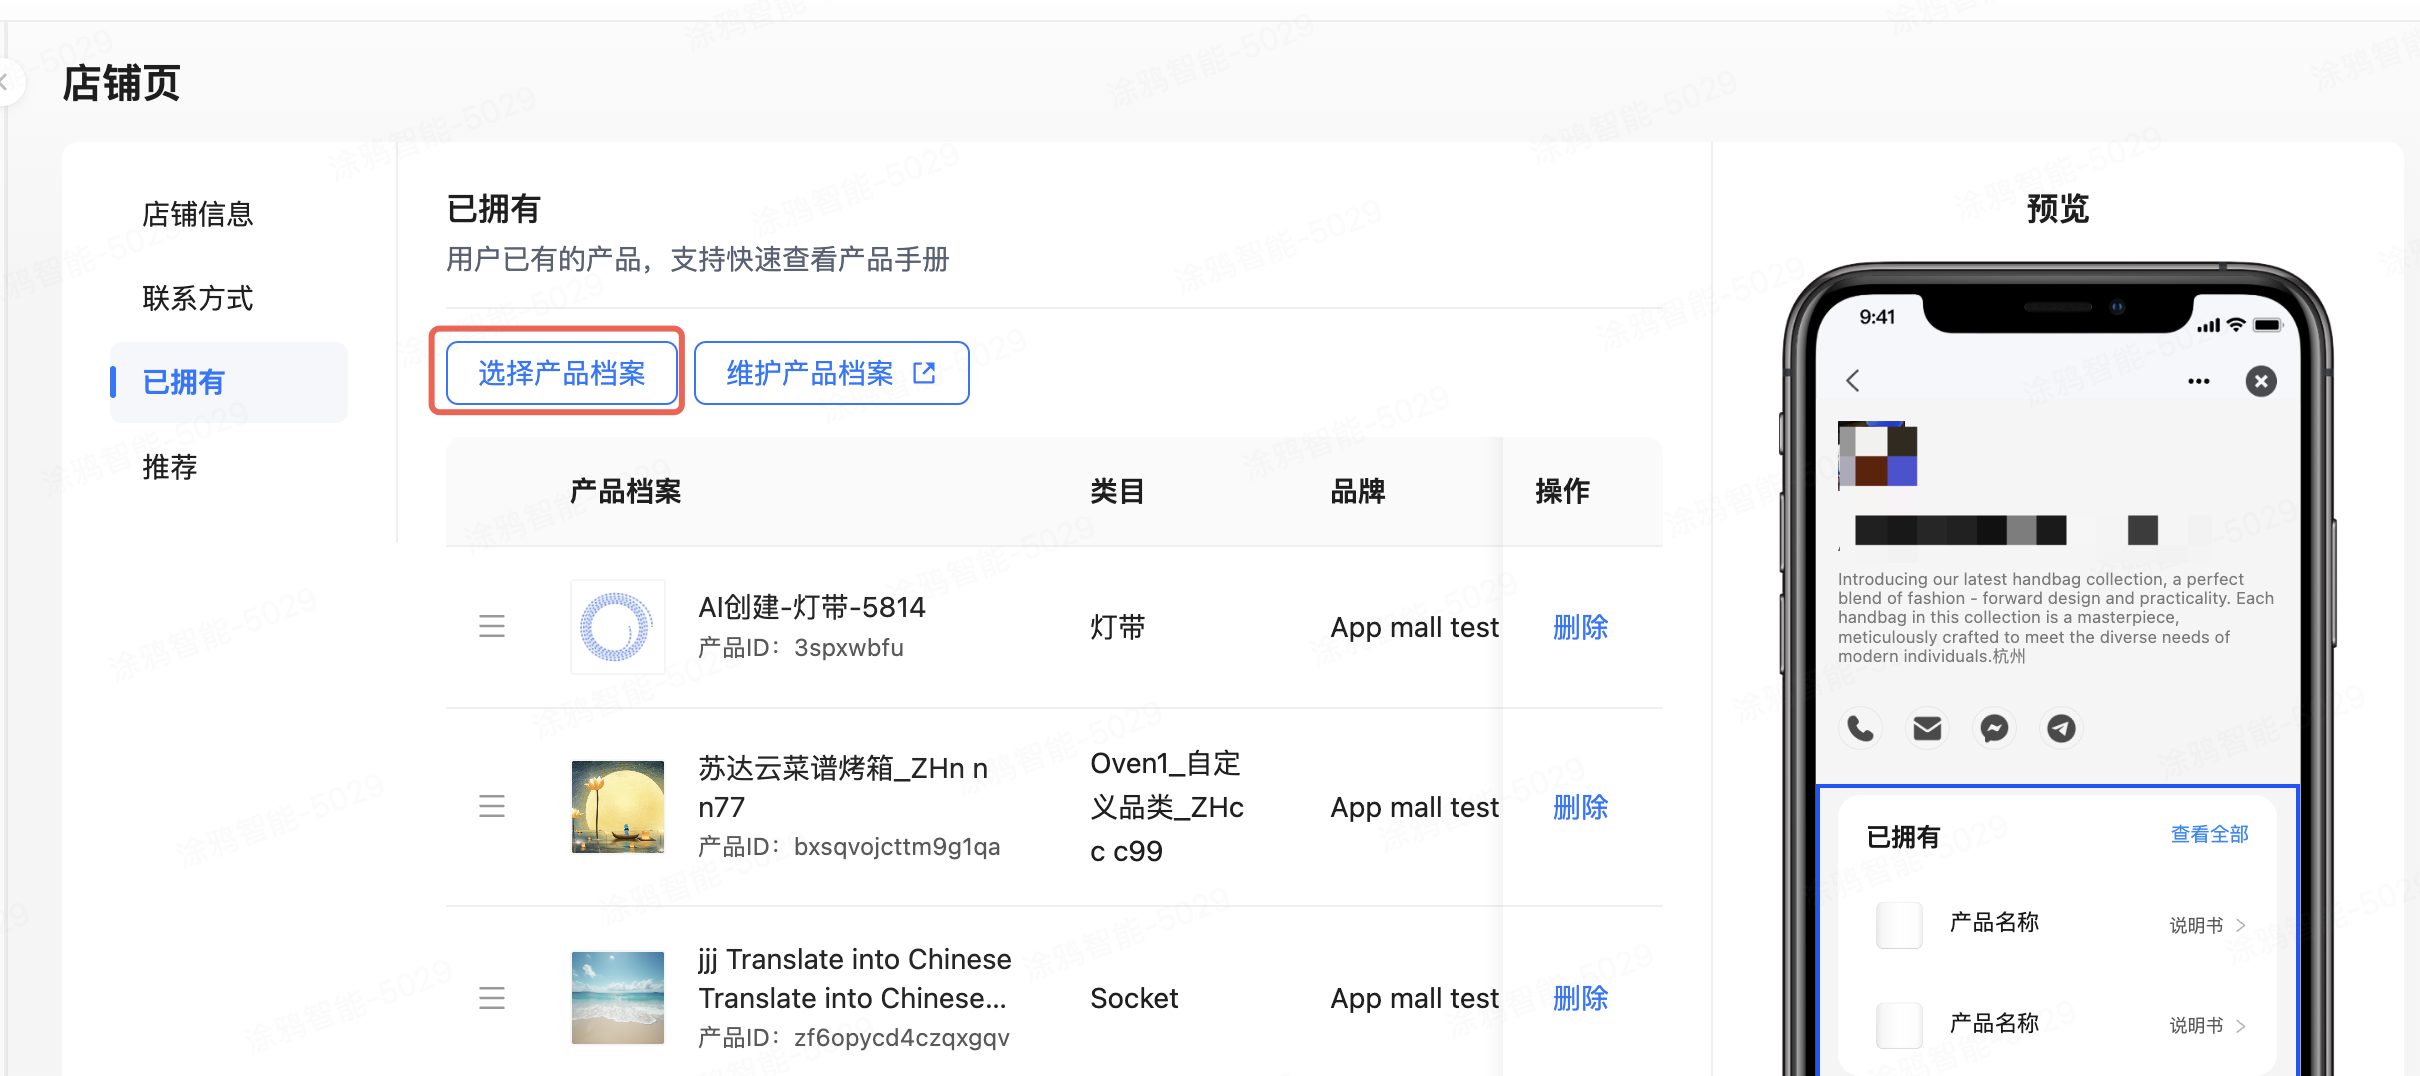Screen dimensions: 2420x1076
Task: Click the drag handle for jjj Translate row
Action: point(491,997)
